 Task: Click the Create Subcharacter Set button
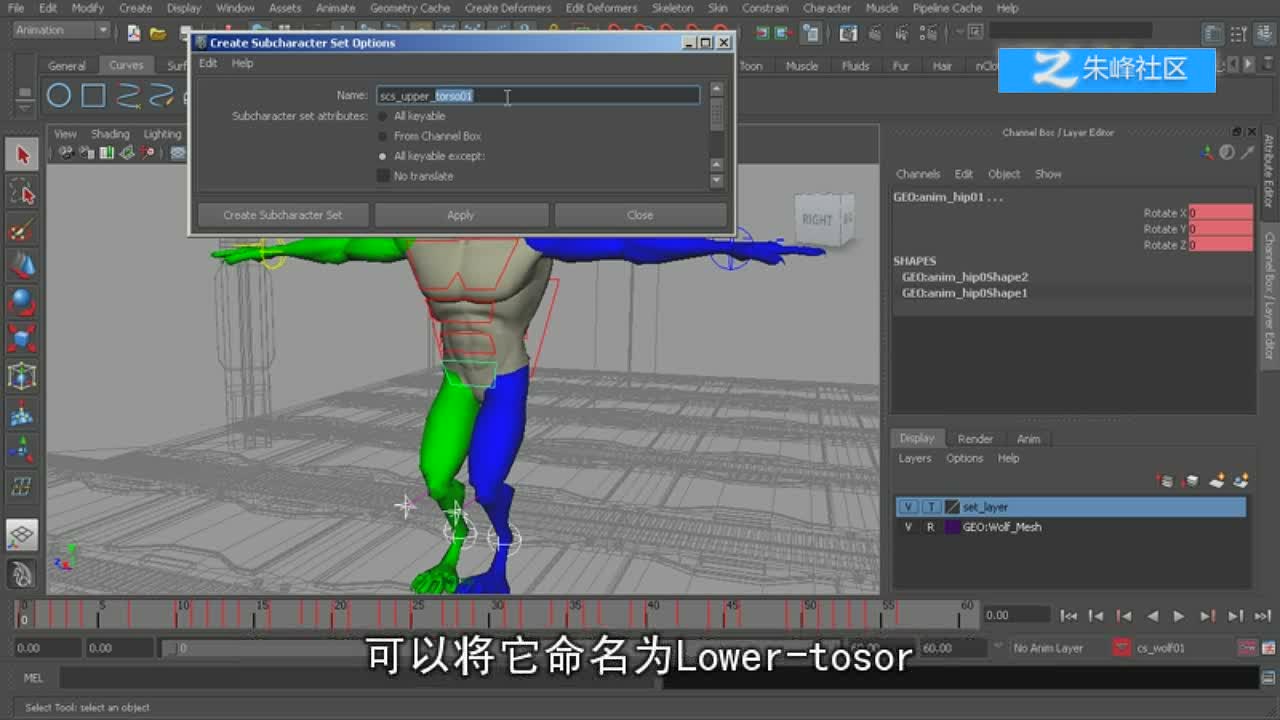[x=283, y=215]
